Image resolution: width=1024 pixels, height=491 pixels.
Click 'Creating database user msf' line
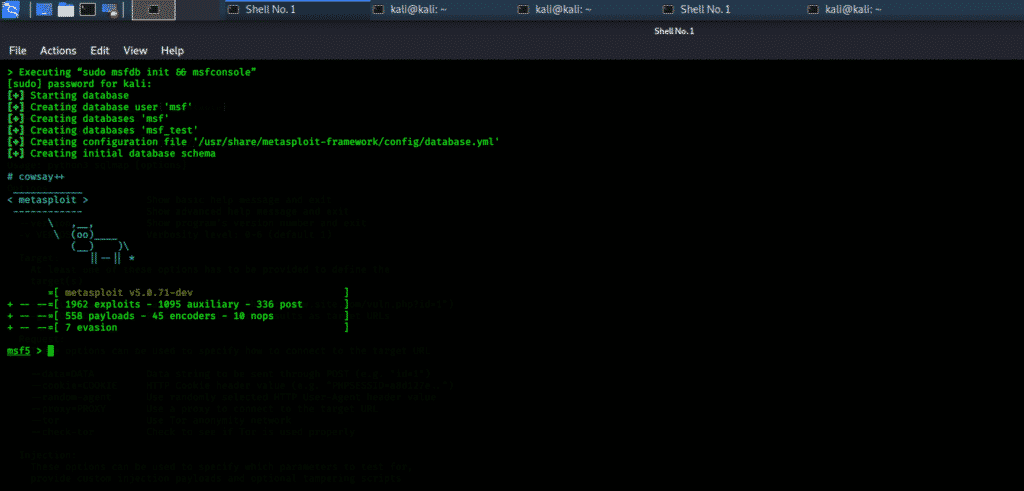click(x=99, y=107)
